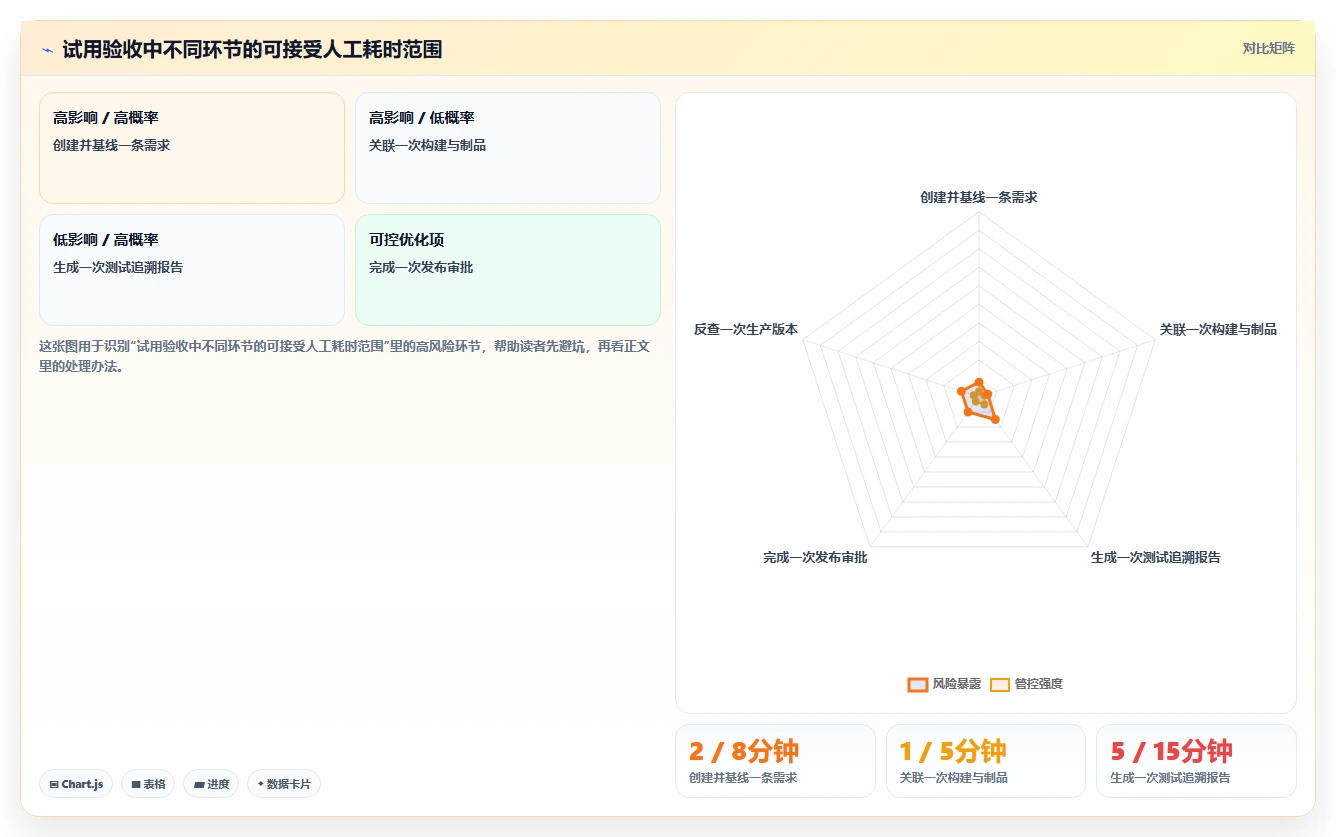This screenshot has width=1336, height=837.
Task: Click the 表格 tag chip
Action: [148, 784]
